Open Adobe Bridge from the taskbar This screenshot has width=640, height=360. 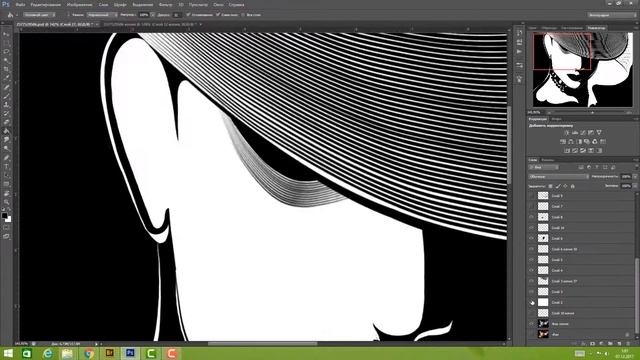[x=109, y=353]
